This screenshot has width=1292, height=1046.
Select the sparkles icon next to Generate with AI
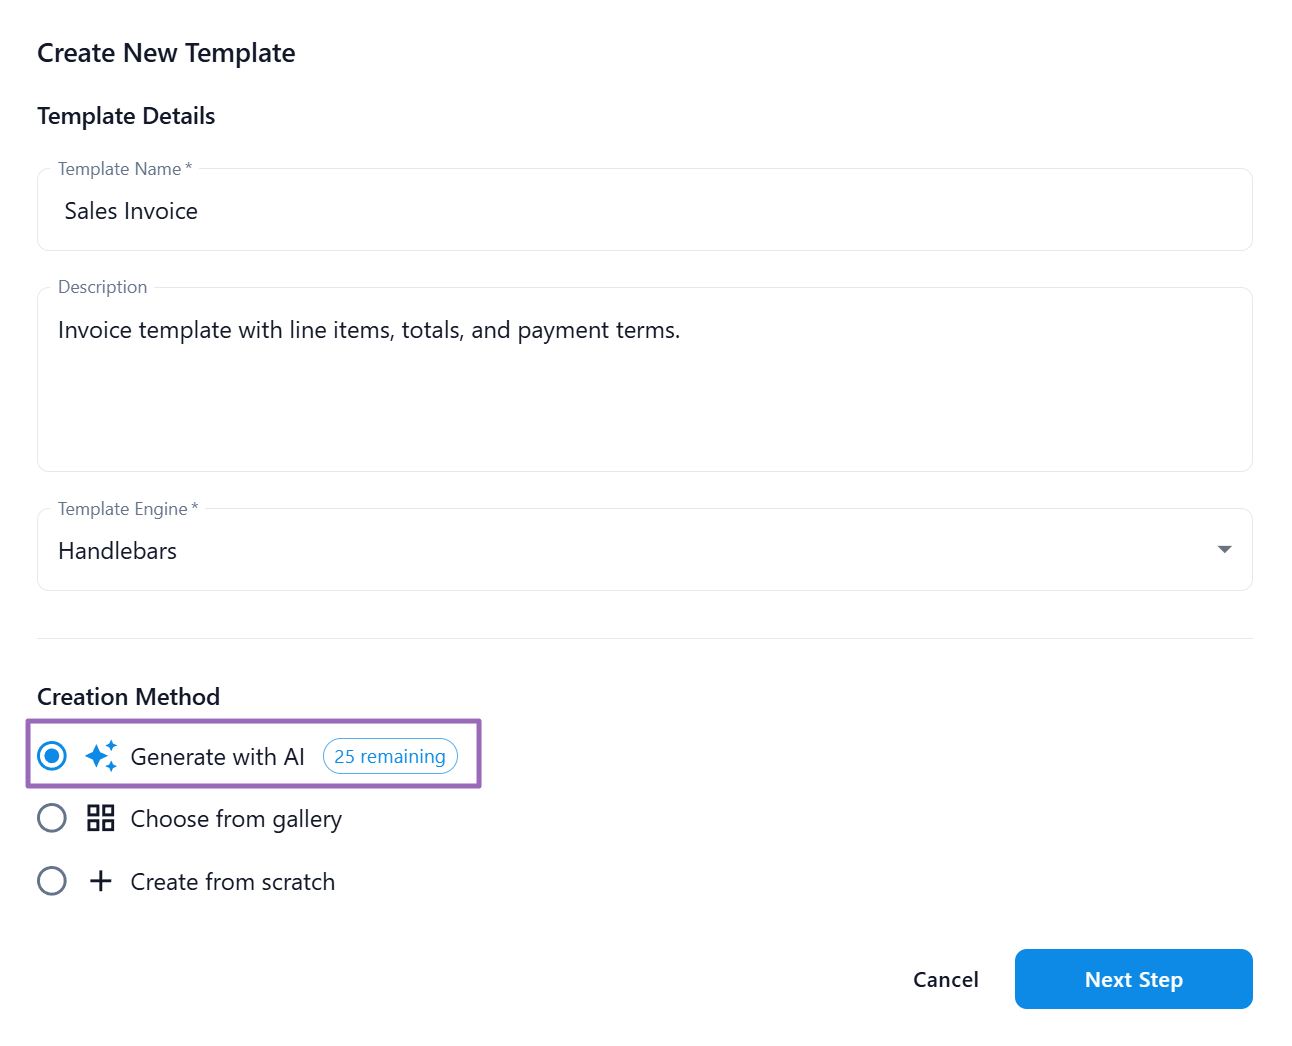[x=101, y=756]
